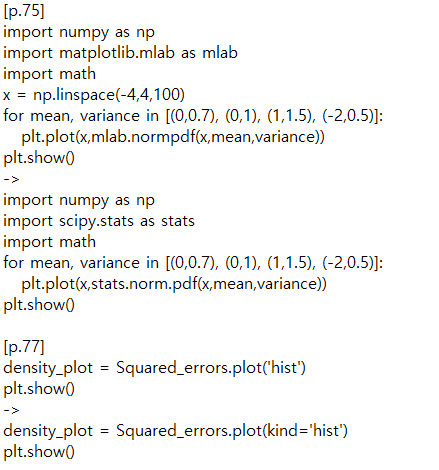
Task: Click the second 'import math' line
Action: coord(50,242)
